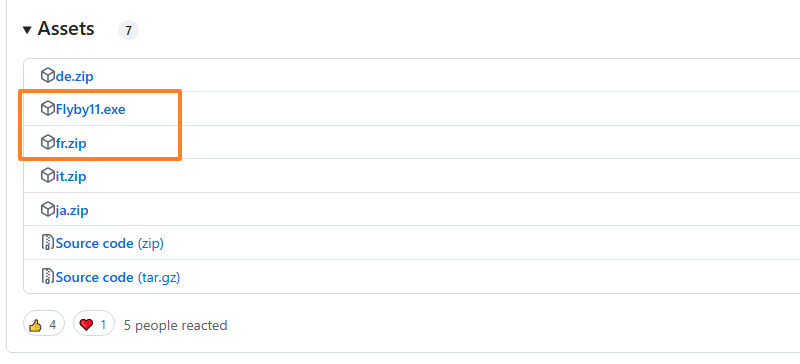The image size is (800, 364).
Task: Click the package icon beside Flyby11.exe
Action: click(x=47, y=109)
